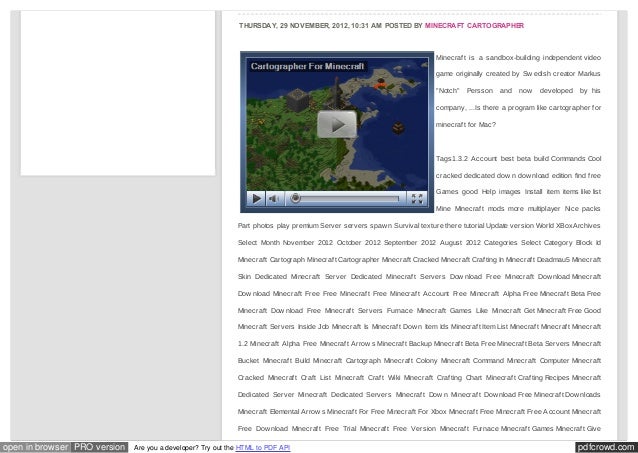Screen dimensions: 638x453
Task: Click the video seek slider knob
Action: 296,198
